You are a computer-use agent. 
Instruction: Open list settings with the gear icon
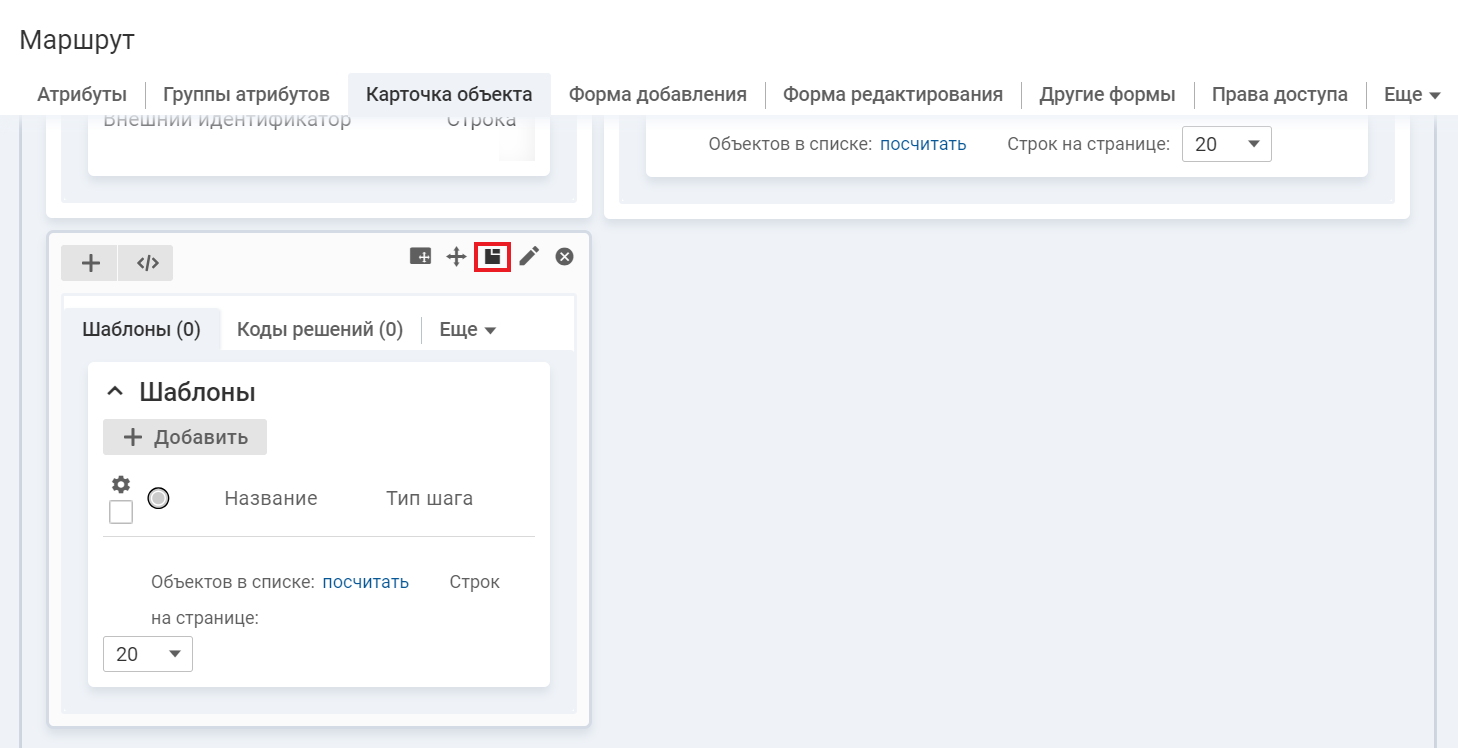(x=121, y=485)
